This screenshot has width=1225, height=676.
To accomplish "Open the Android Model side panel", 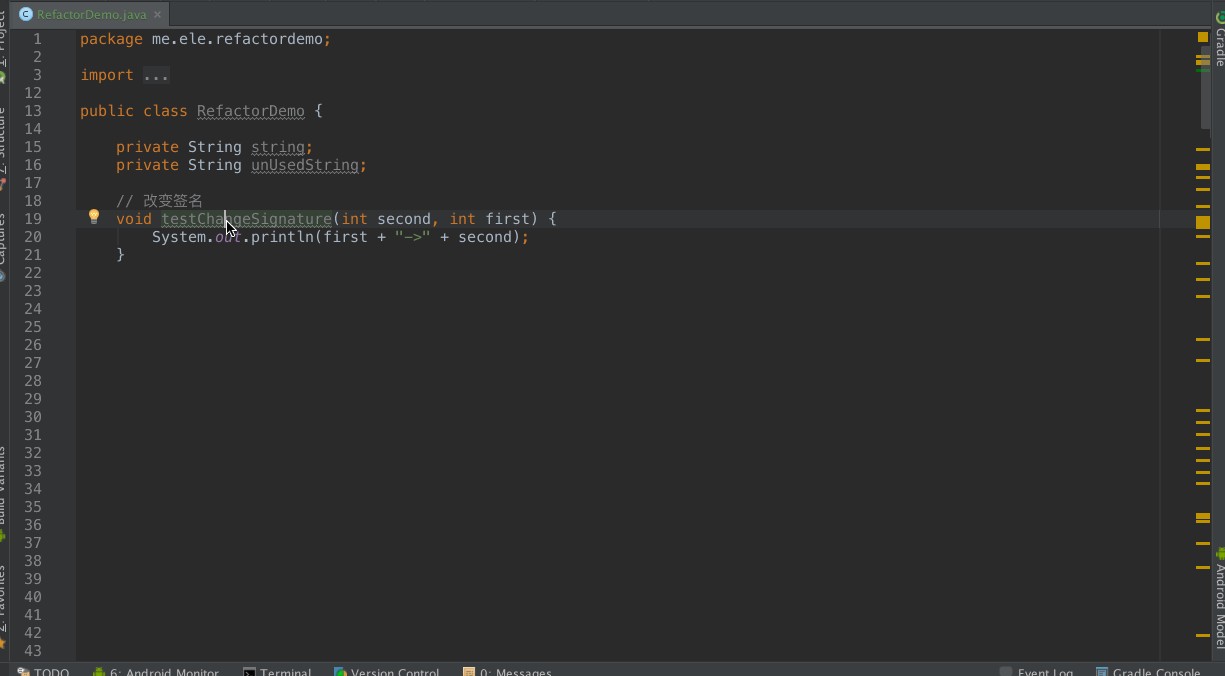I will (1219, 600).
